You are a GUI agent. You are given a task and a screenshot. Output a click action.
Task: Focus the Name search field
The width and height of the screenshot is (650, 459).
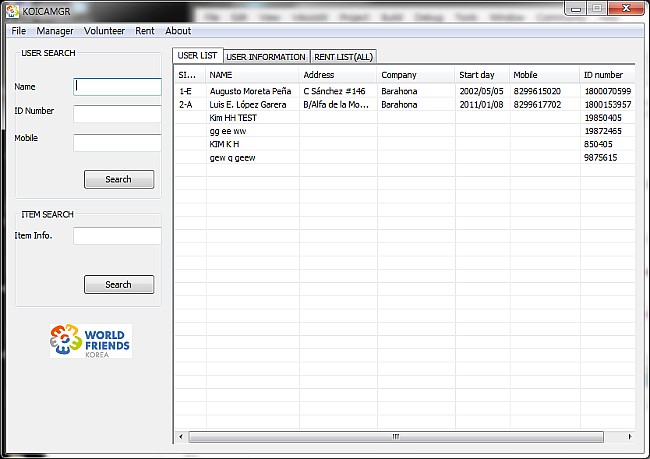[x=117, y=87]
